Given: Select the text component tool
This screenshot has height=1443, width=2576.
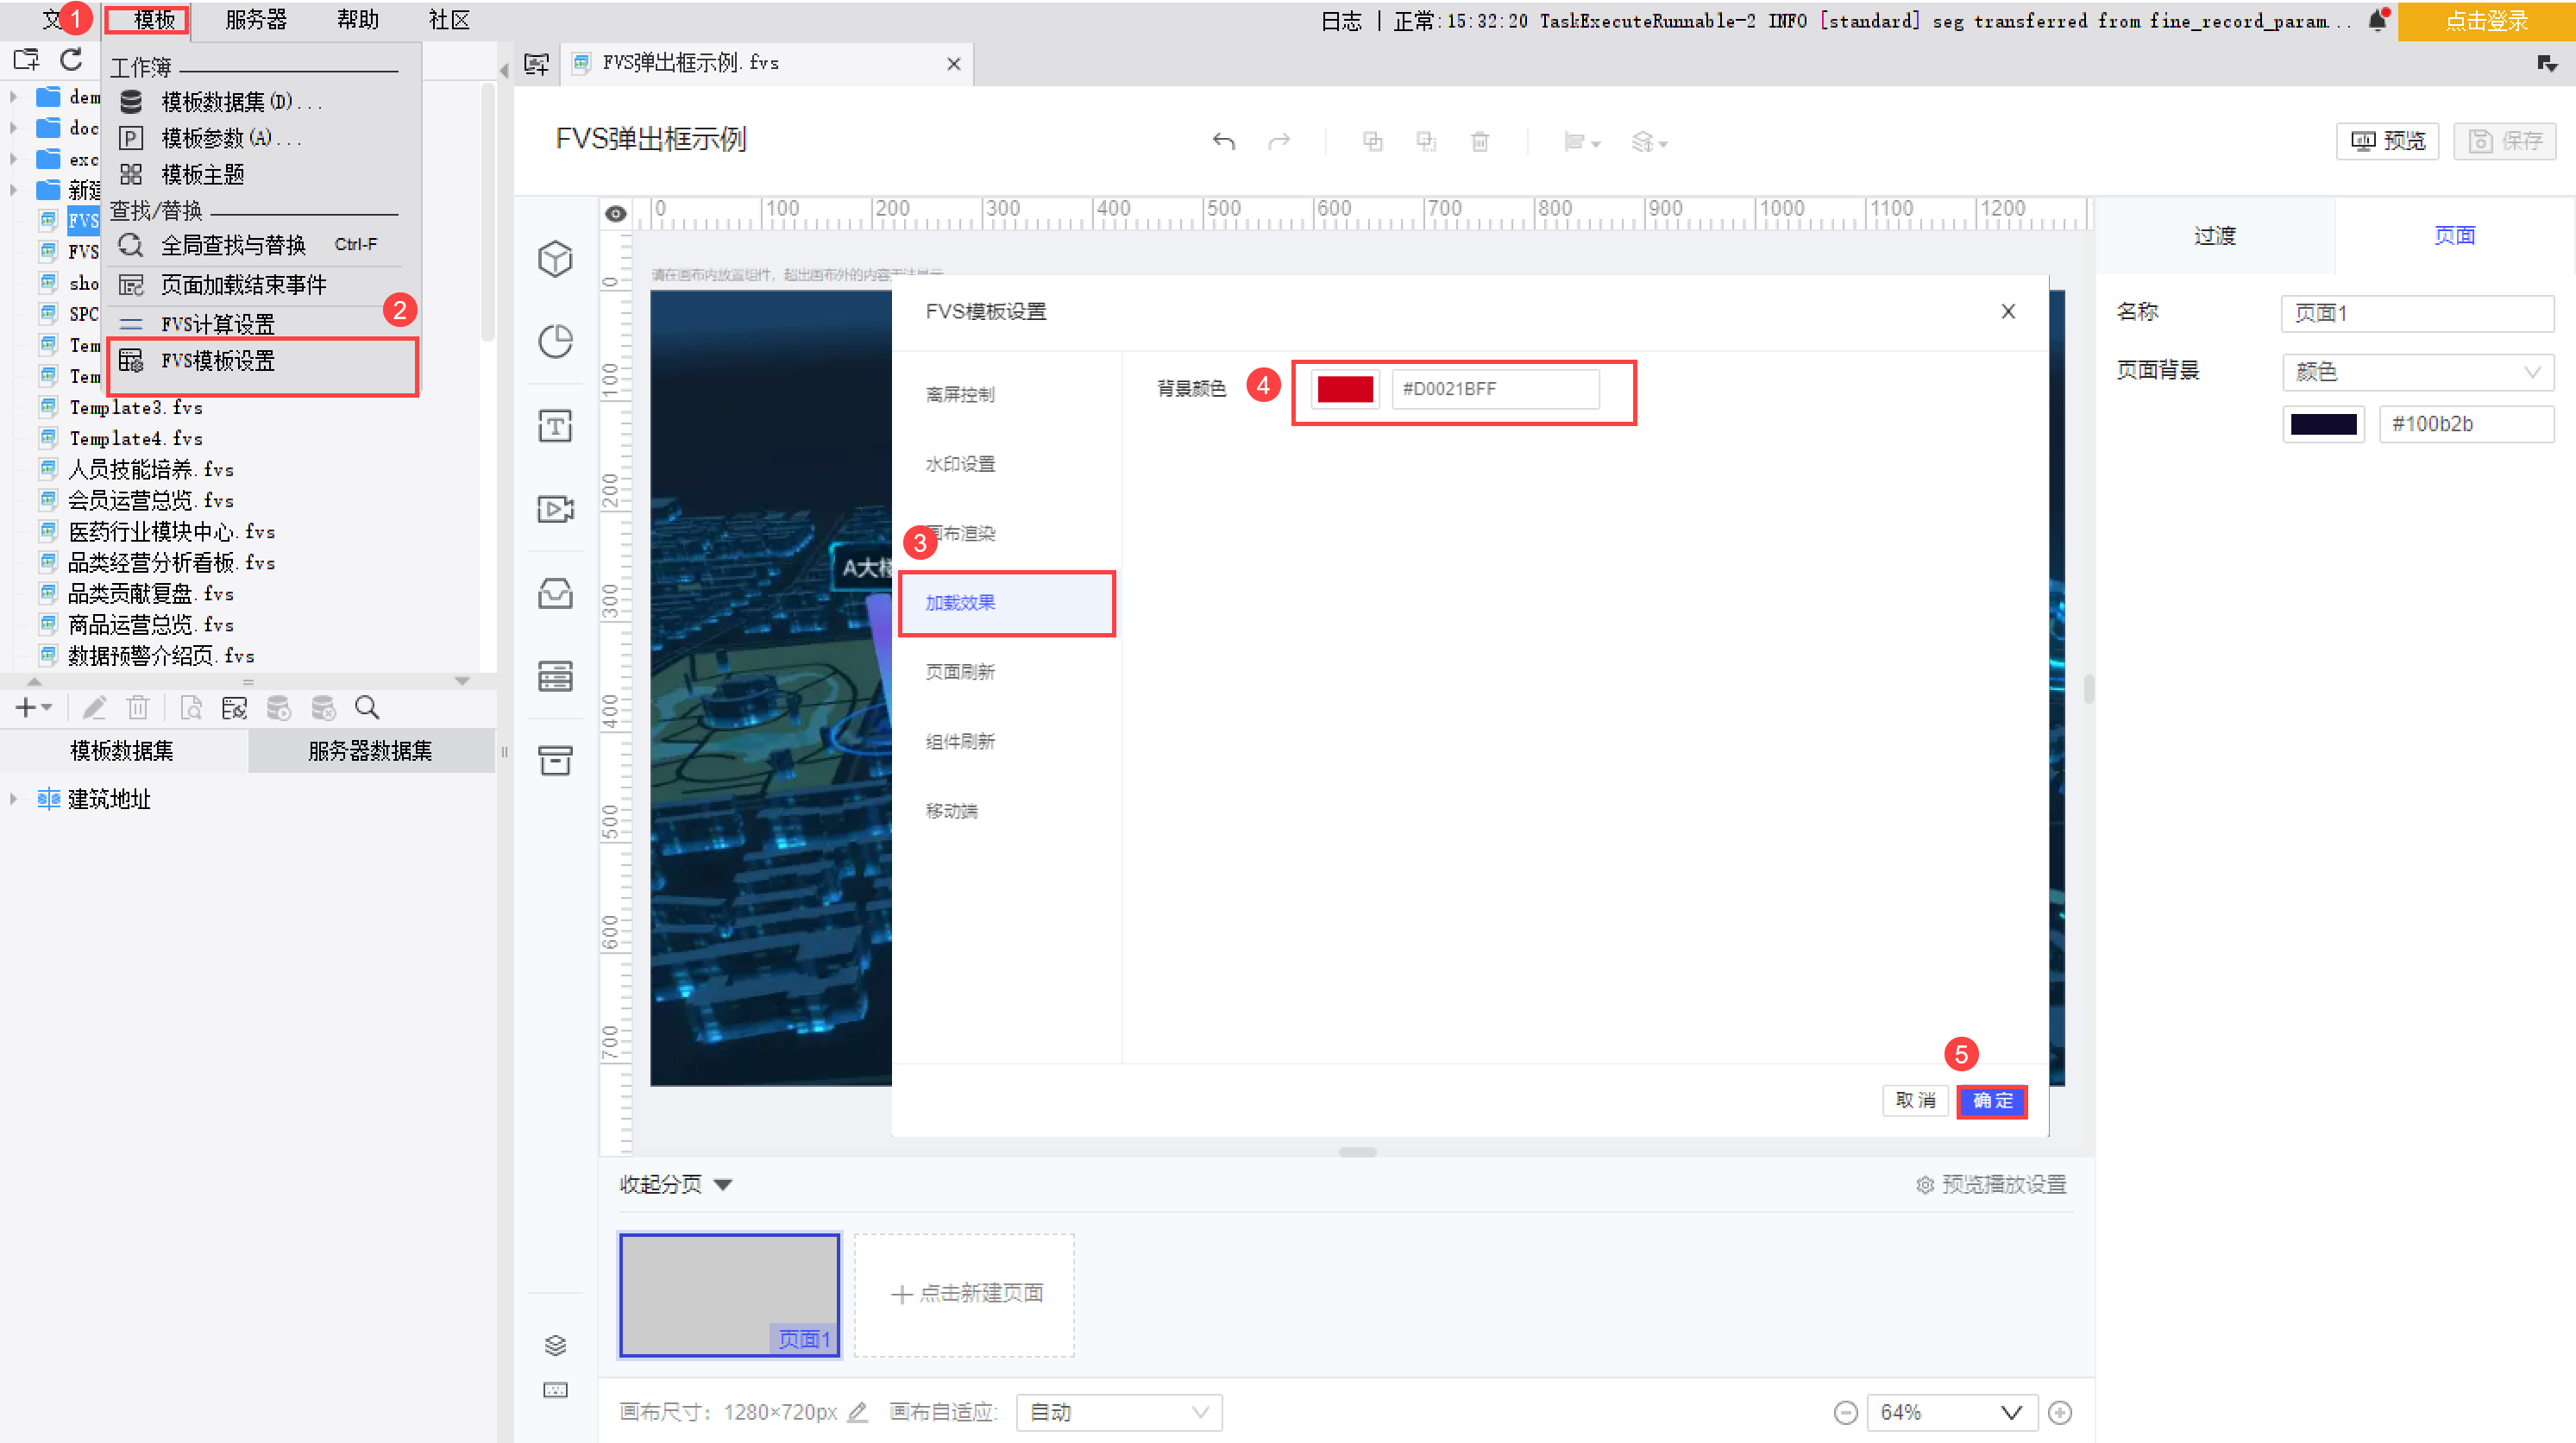Looking at the screenshot, I should (556, 425).
